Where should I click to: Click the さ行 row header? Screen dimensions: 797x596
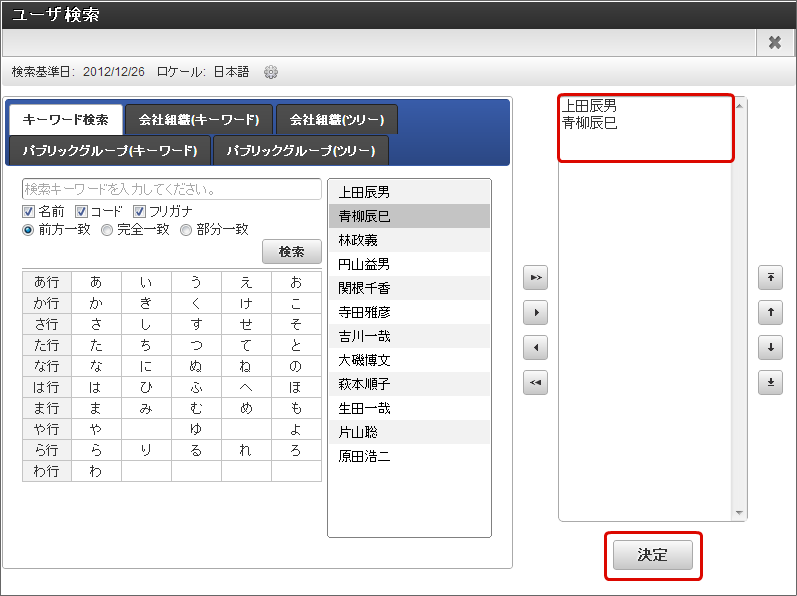pyautogui.click(x=46, y=324)
